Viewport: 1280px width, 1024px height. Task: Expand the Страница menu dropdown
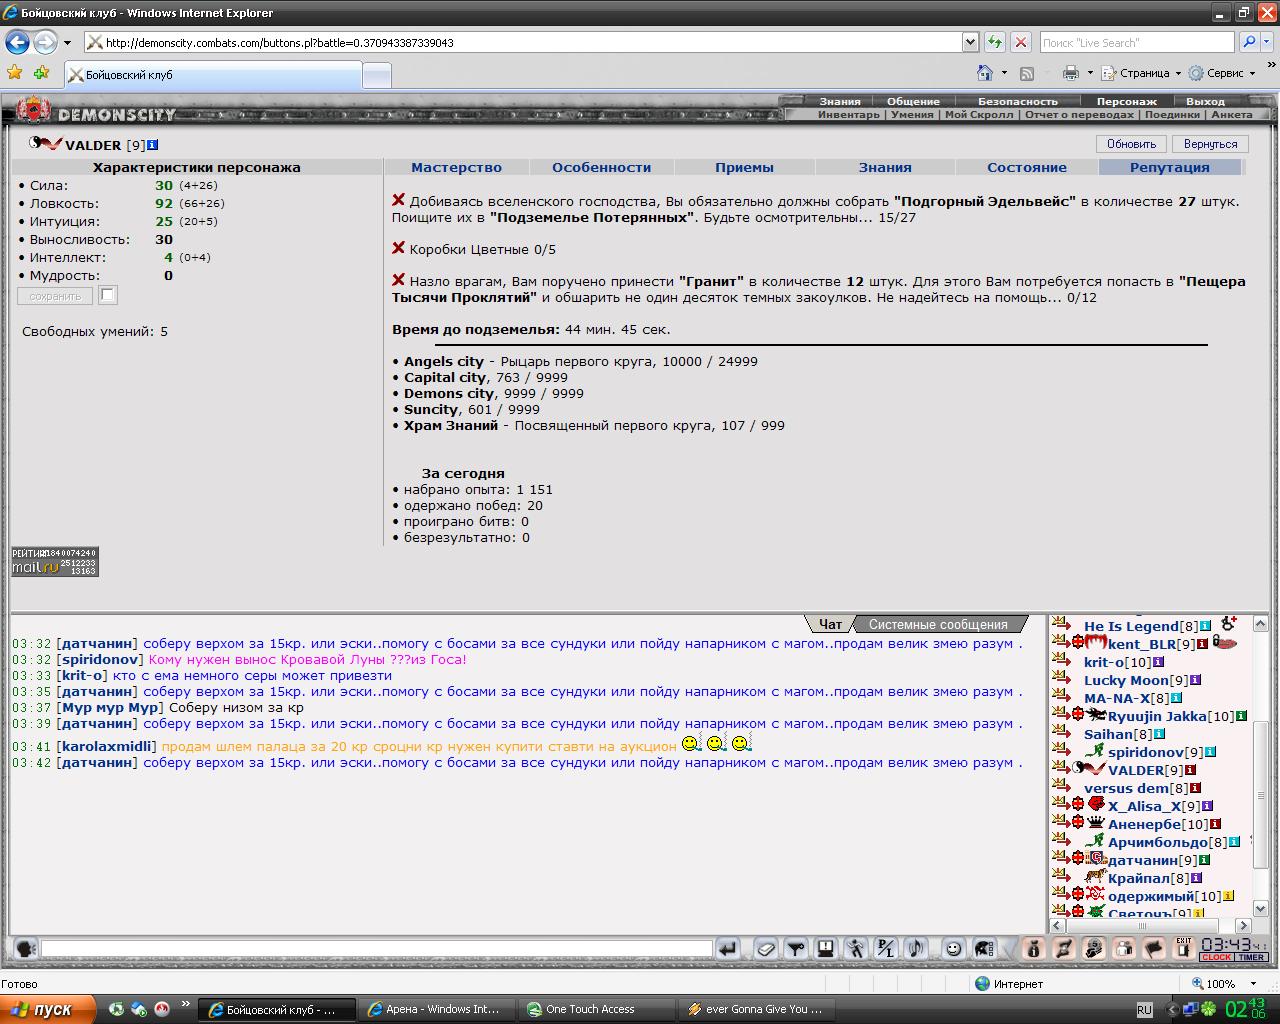coord(1178,73)
